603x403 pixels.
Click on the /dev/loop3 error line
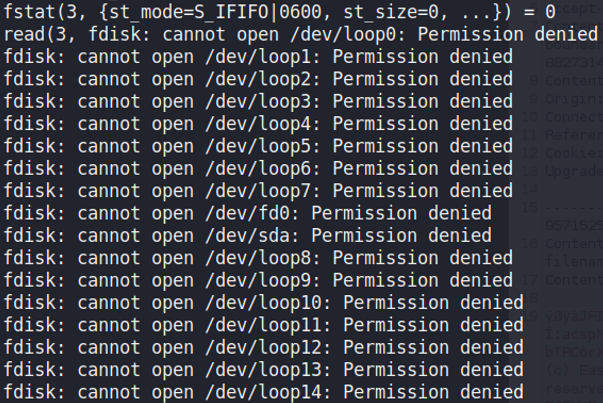[258, 101]
